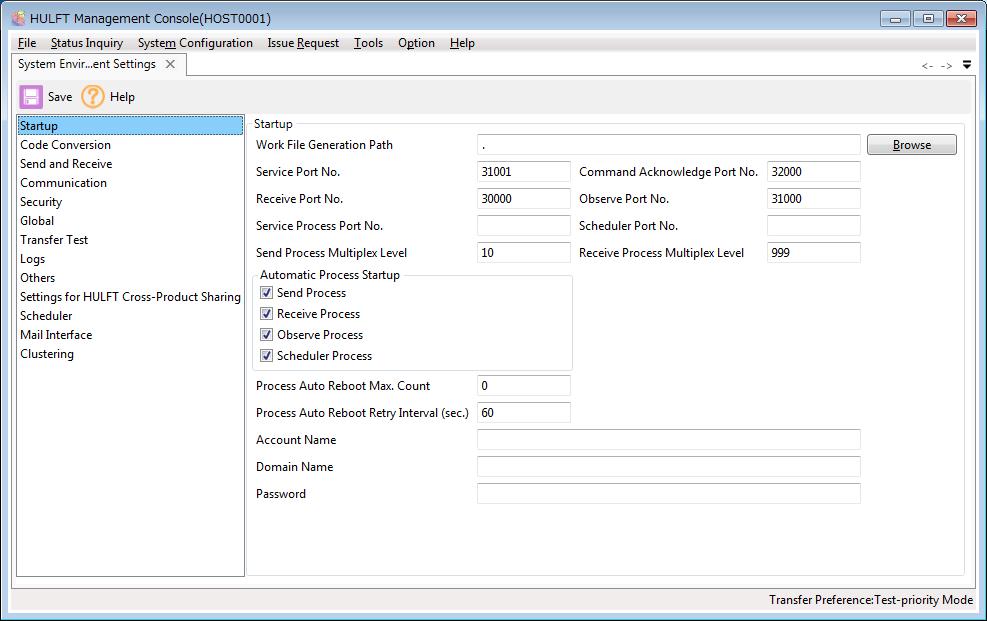
Task: Open the Issue Request menu
Action: 303,43
